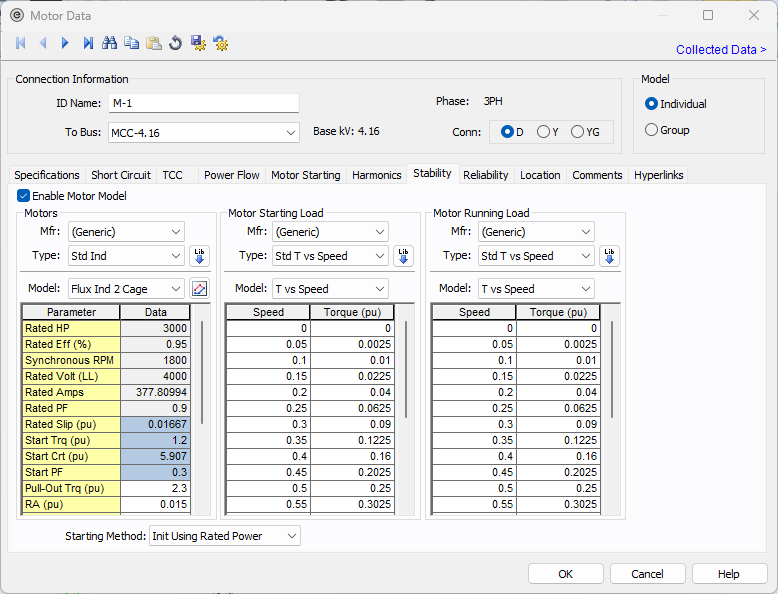Image resolution: width=778 pixels, height=594 pixels.
Task: Click the next record arrow icon
Action: pyautogui.click(x=65, y=43)
